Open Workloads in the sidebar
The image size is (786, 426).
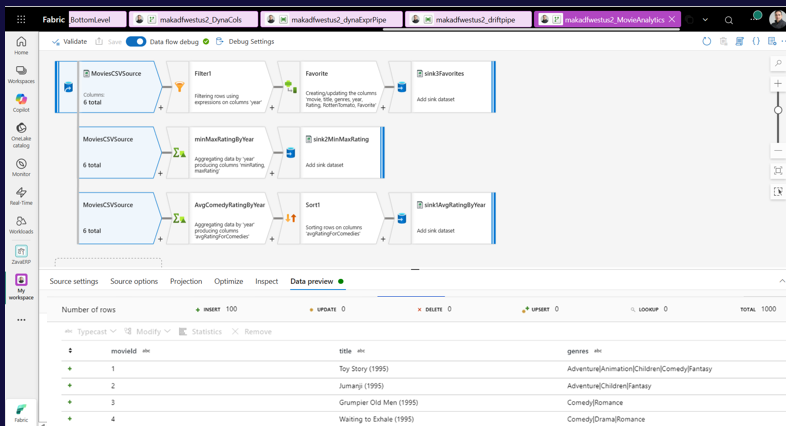(x=21, y=225)
